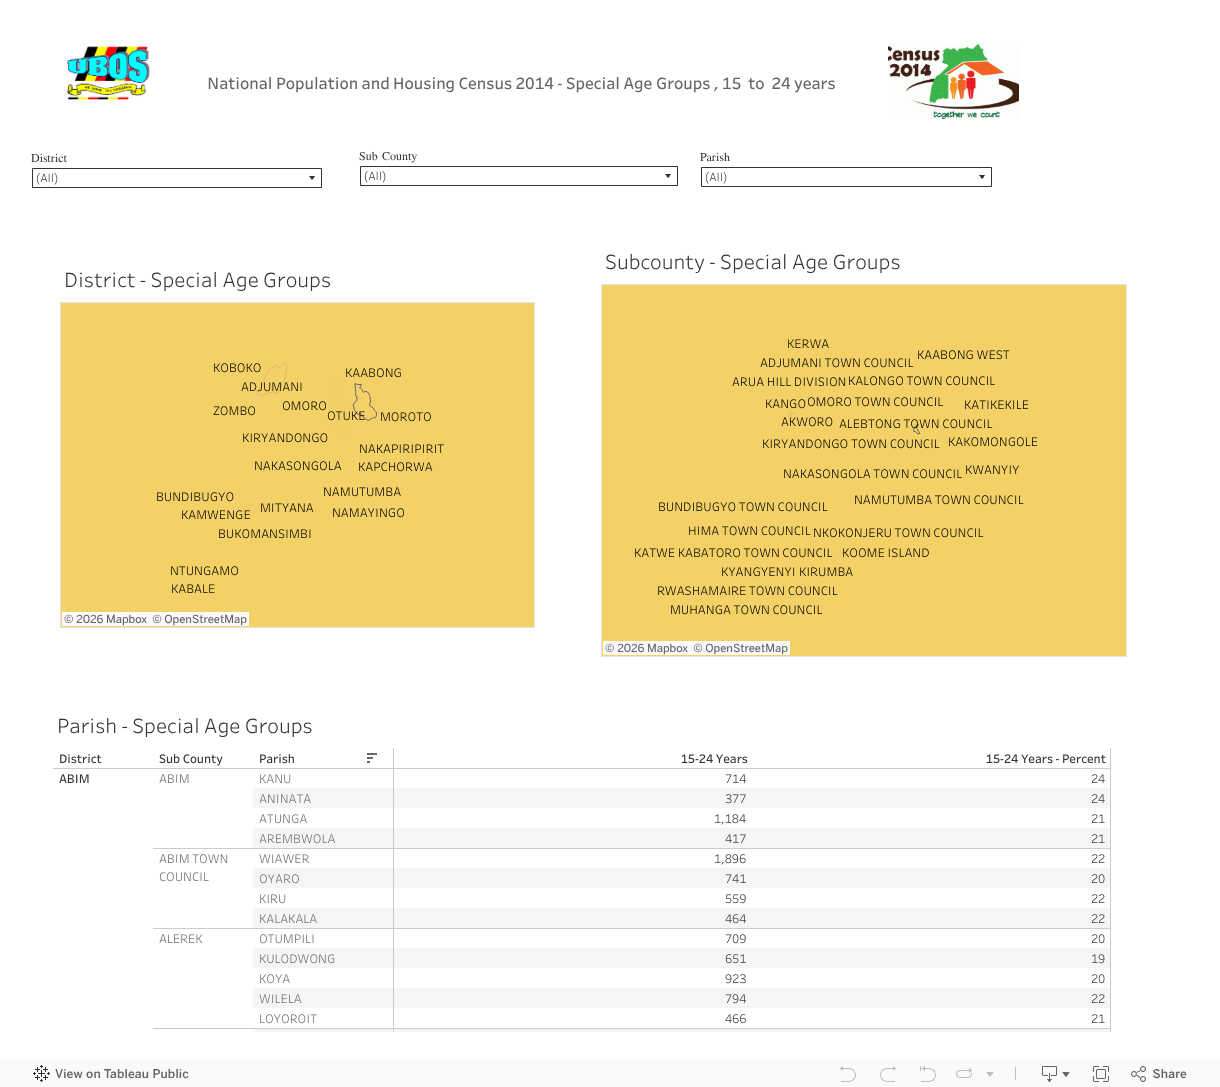Open the Mapbox link on subcounty map
Viewport: 1220px width, 1087px height.
[646, 648]
